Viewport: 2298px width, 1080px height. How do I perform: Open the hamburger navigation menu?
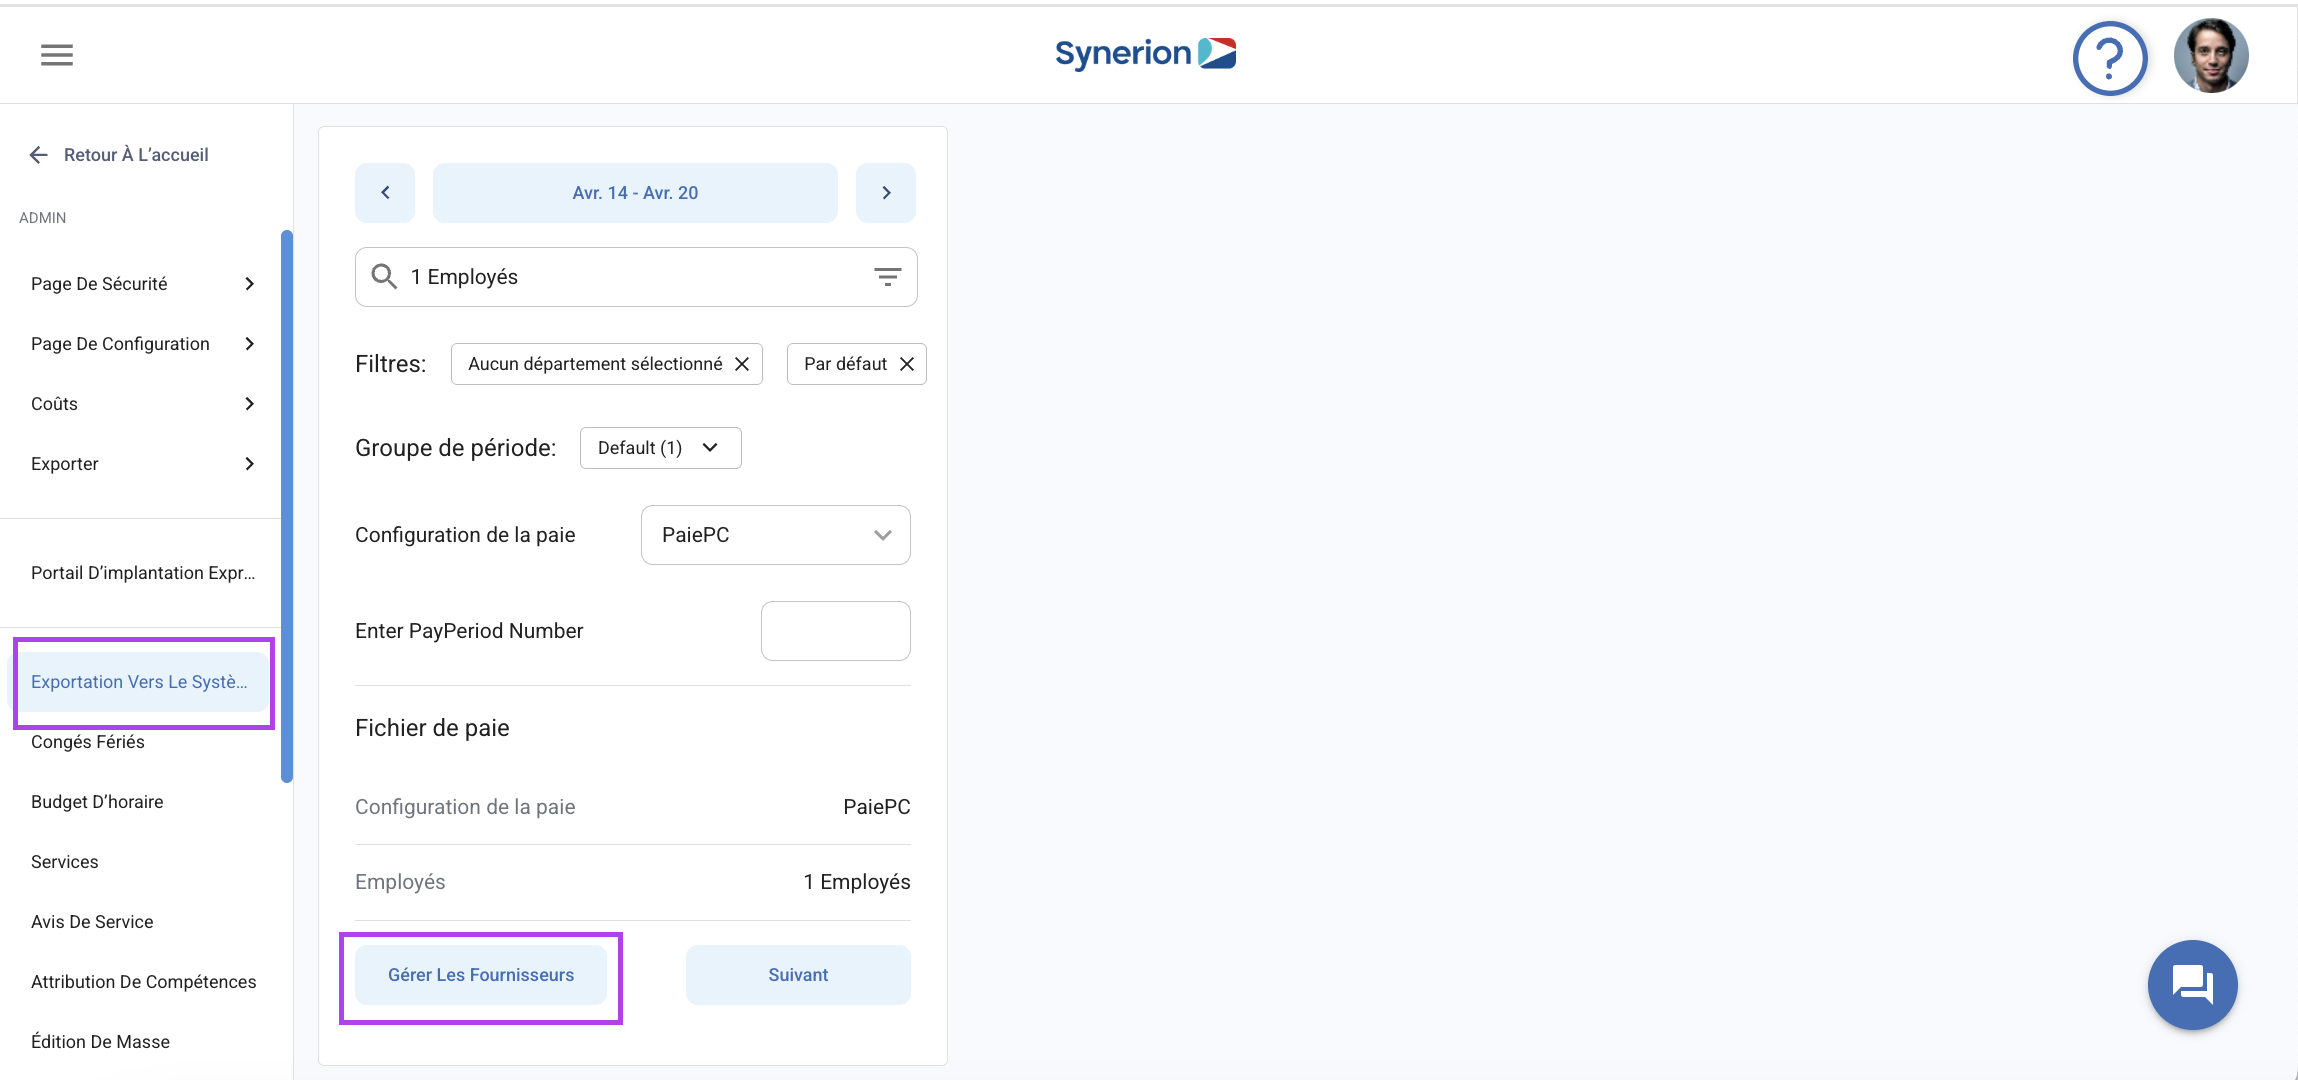[x=57, y=55]
